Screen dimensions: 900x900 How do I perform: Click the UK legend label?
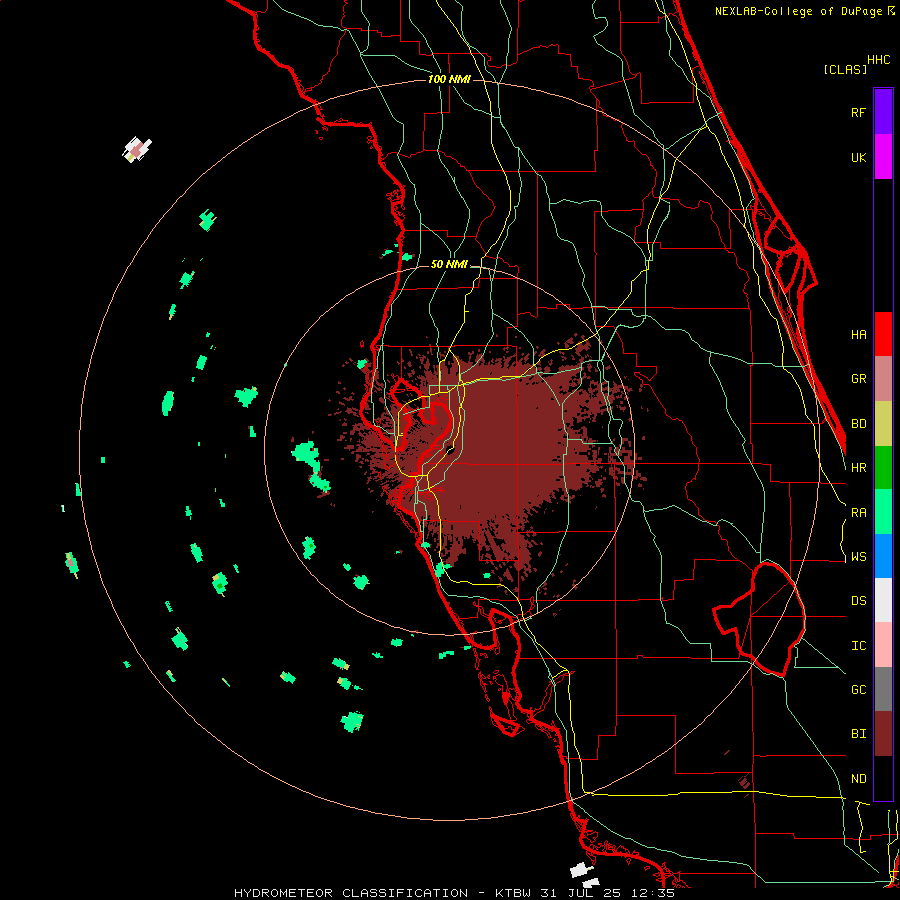[x=859, y=157]
